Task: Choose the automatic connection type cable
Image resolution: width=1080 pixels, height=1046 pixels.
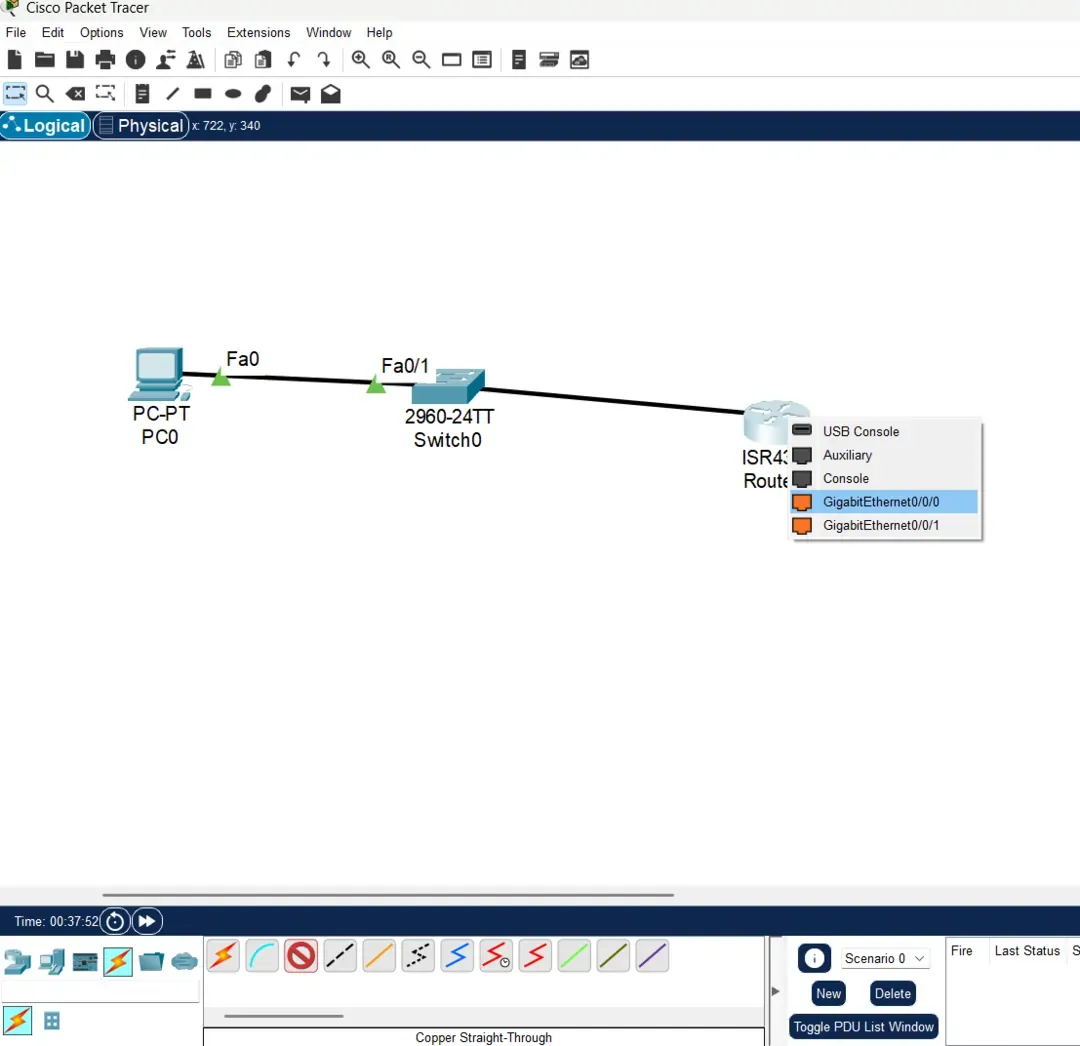Action: click(223, 956)
